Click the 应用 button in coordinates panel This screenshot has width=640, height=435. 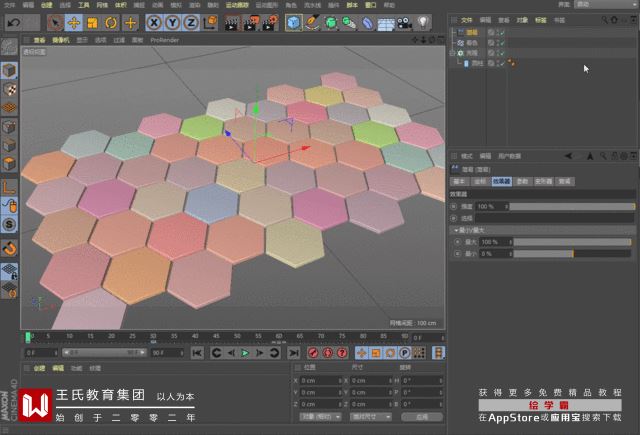point(421,416)
